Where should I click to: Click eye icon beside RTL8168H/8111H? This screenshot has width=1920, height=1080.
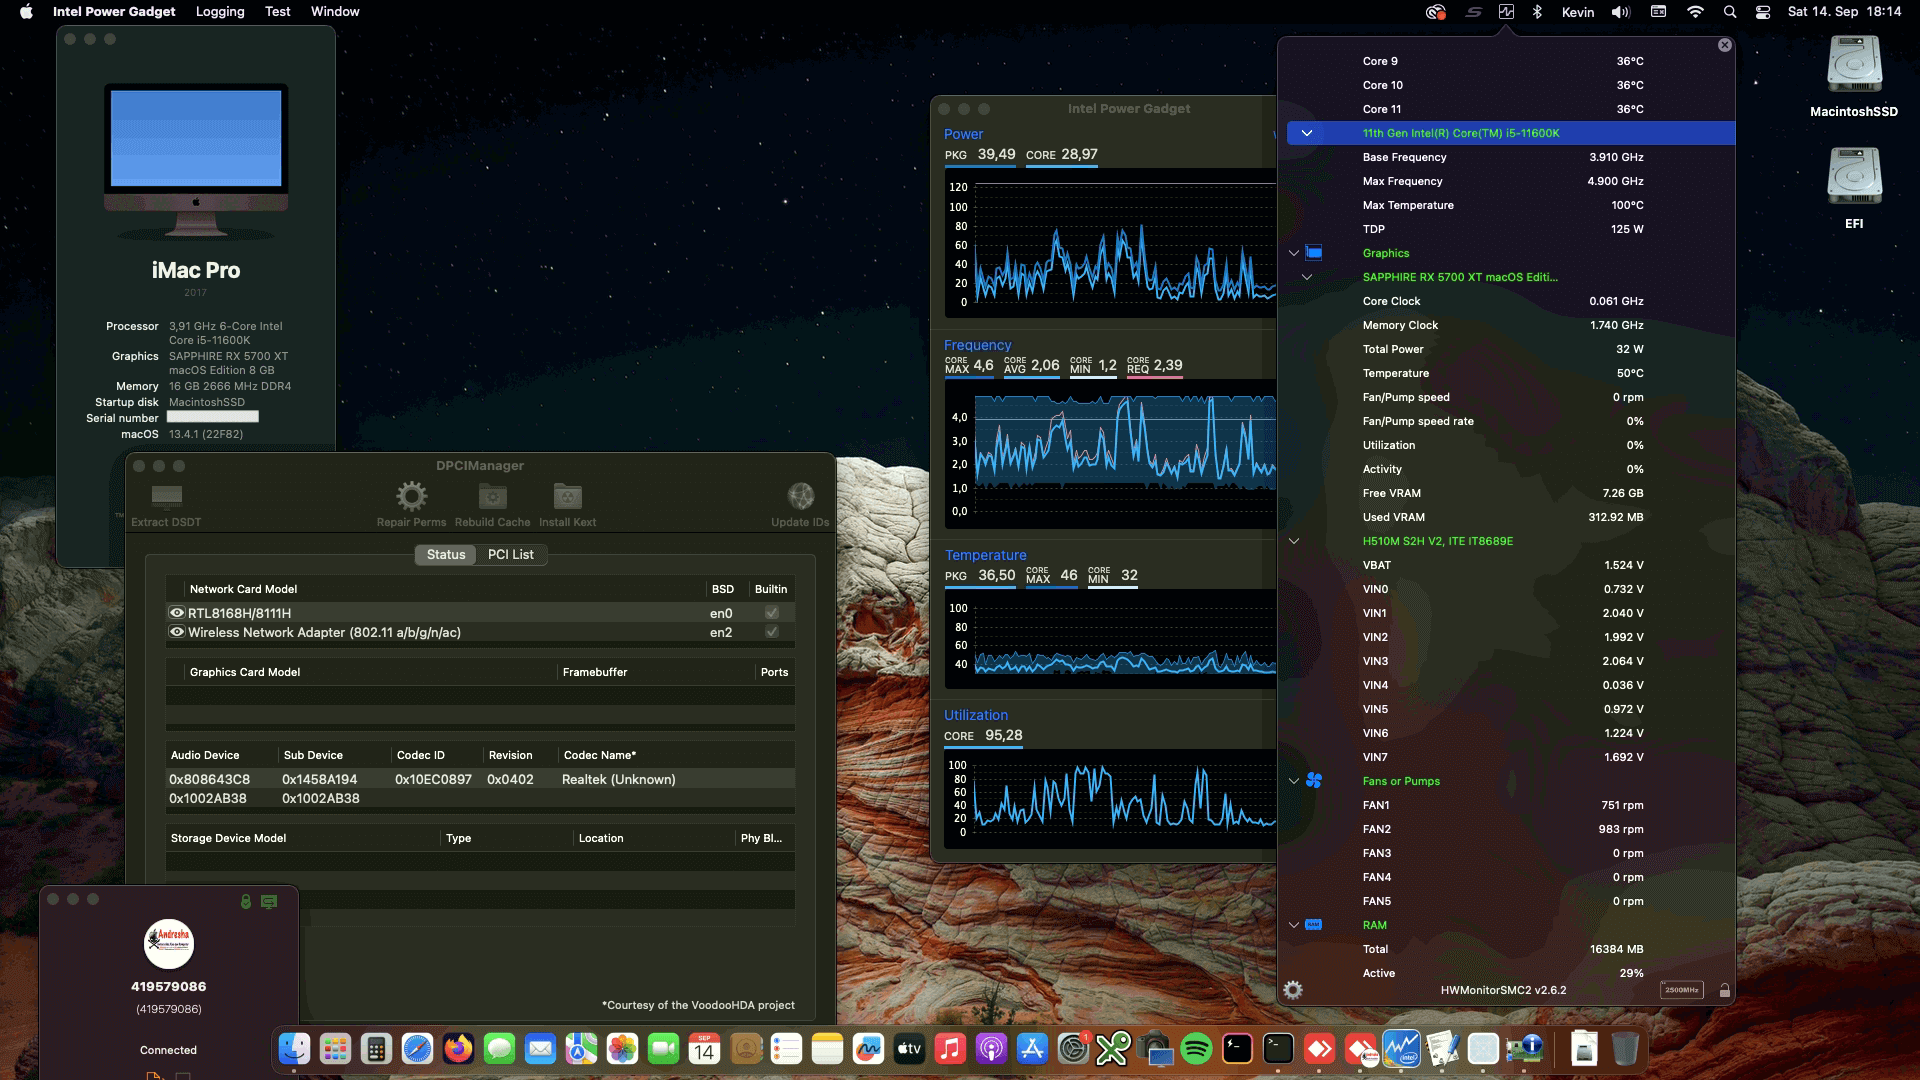[177, 613]
